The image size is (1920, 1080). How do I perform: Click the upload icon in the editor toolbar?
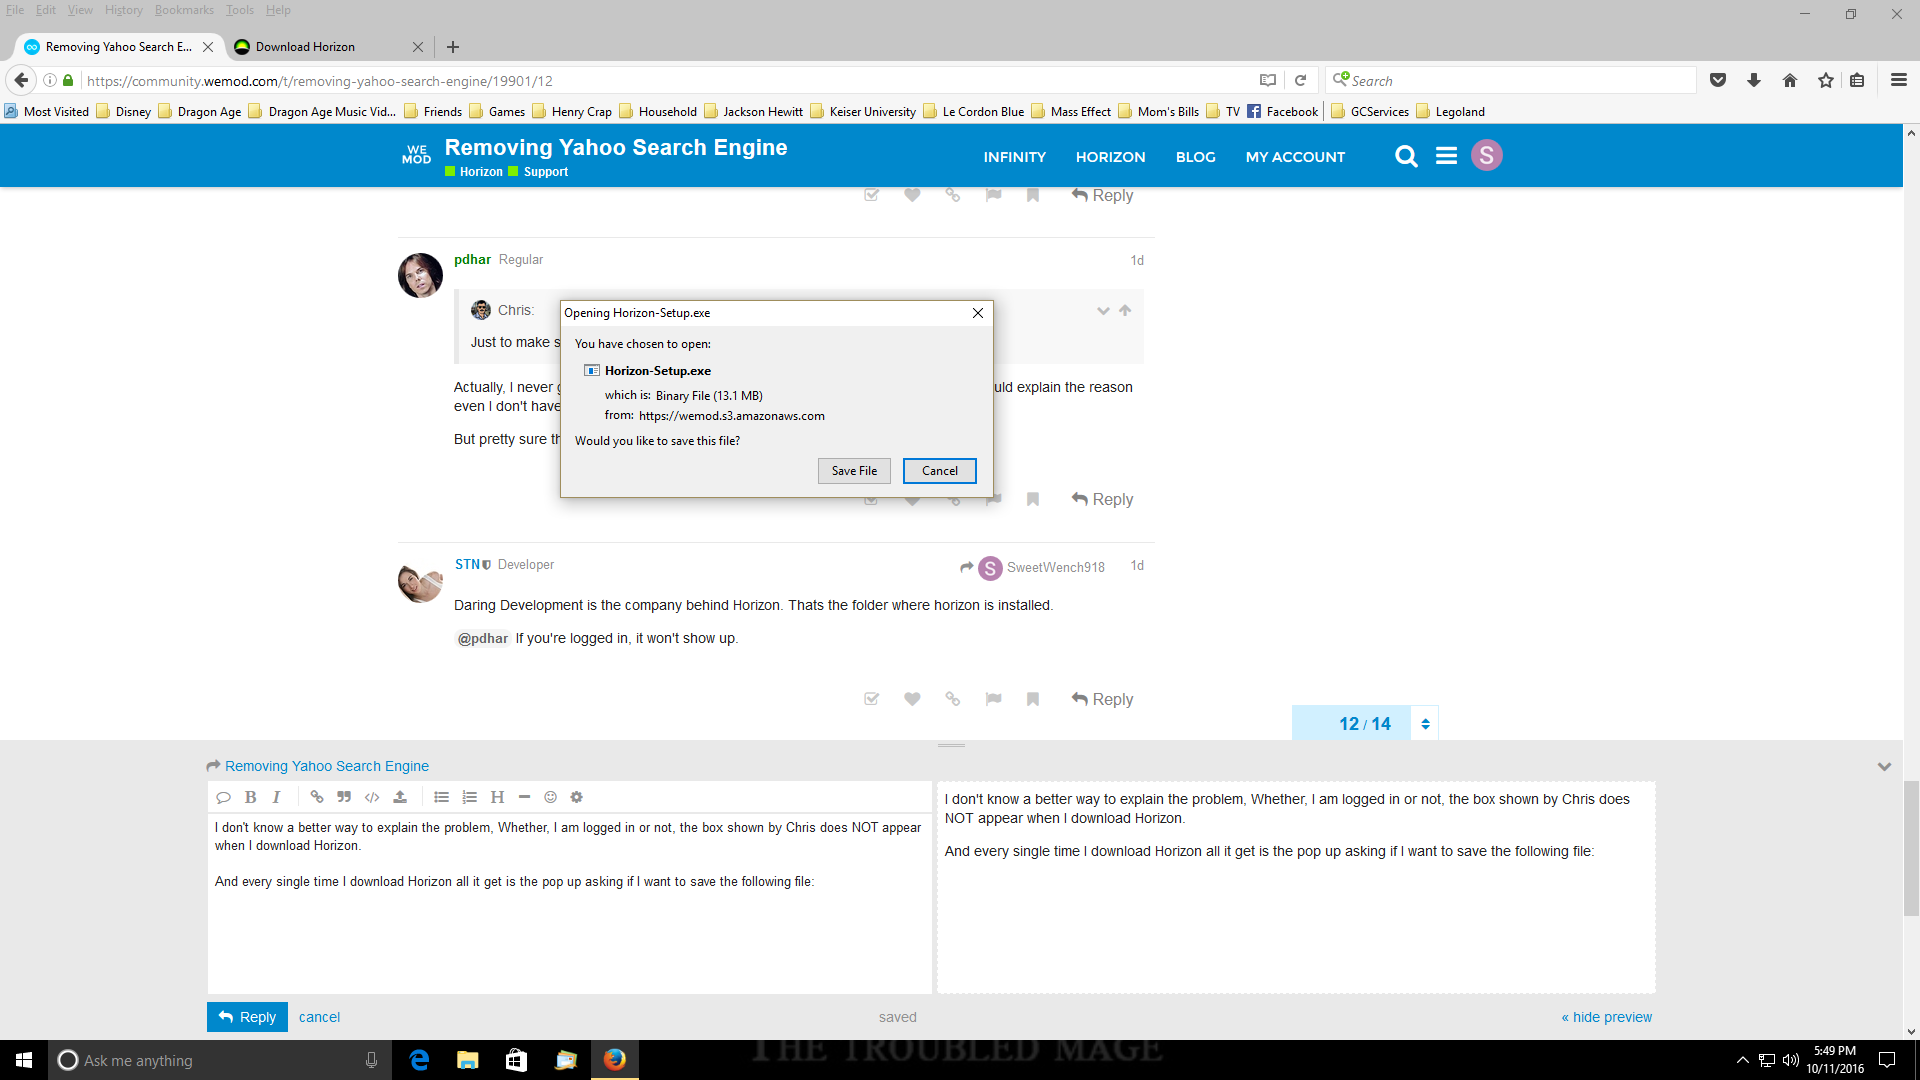400,797
